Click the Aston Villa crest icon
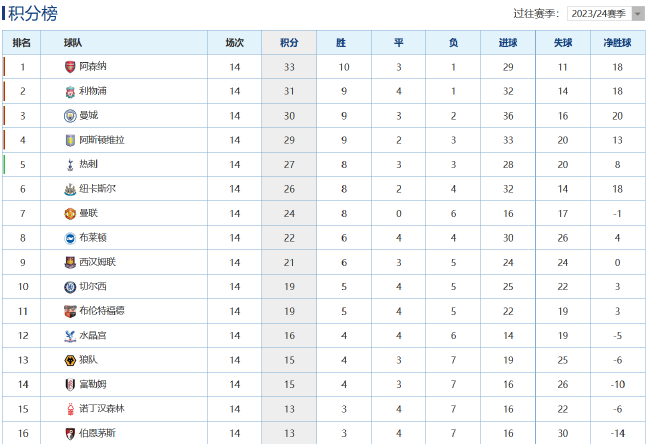The width and height of the screenshot is (650, 444). (70, 140)
